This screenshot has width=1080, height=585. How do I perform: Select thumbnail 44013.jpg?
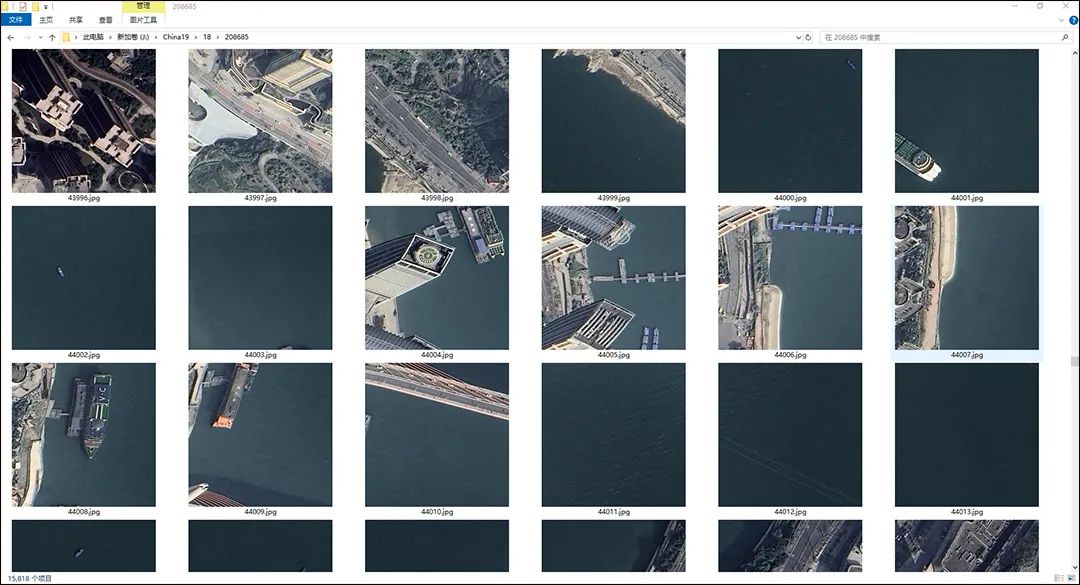pos(967,435)
